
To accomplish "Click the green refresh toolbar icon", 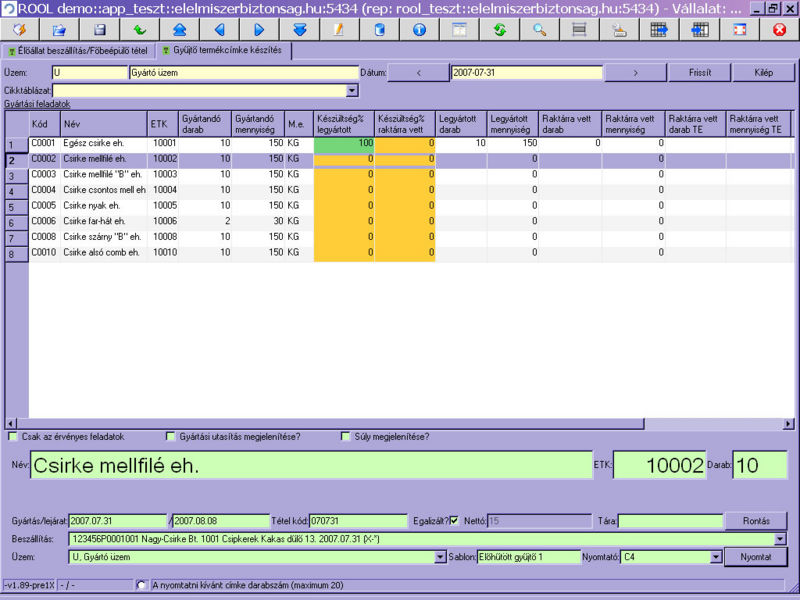I will [499, 29].
